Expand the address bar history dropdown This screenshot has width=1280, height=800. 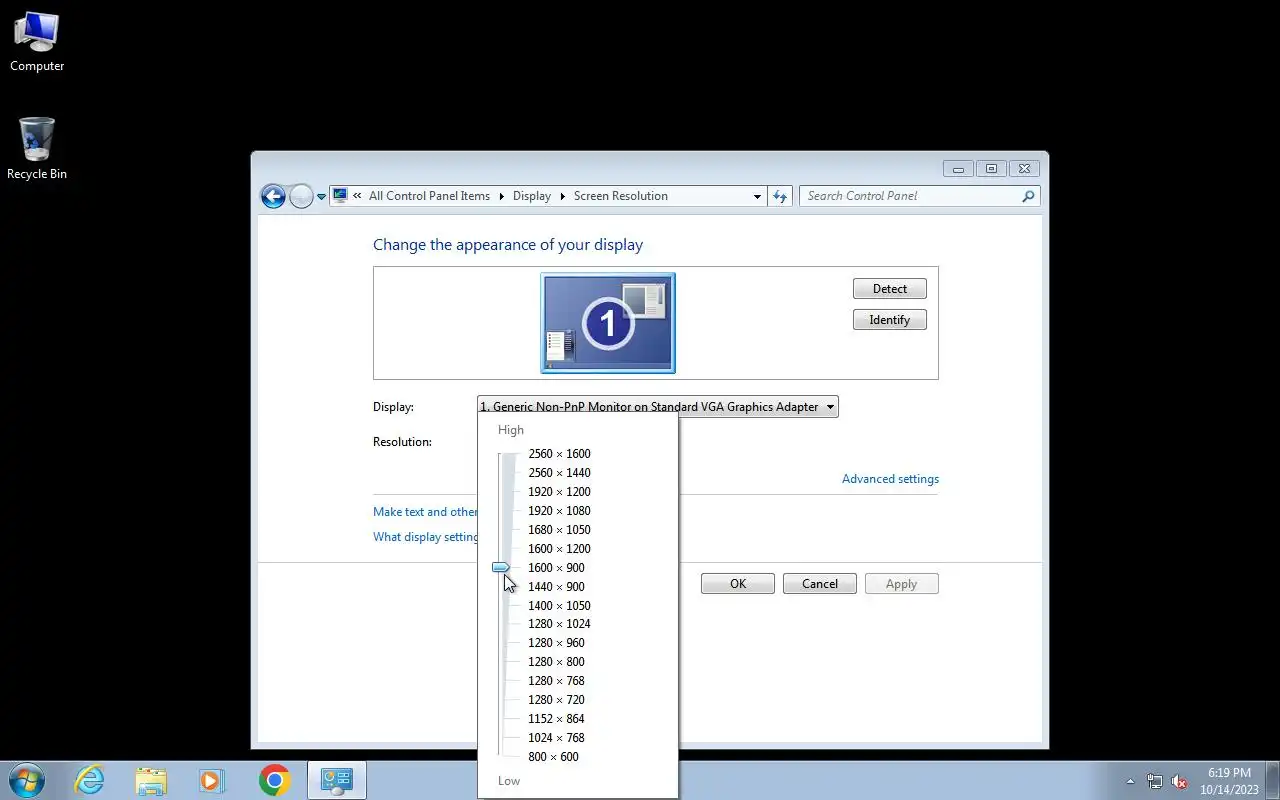pyautogui.click(x=757, y=197)
